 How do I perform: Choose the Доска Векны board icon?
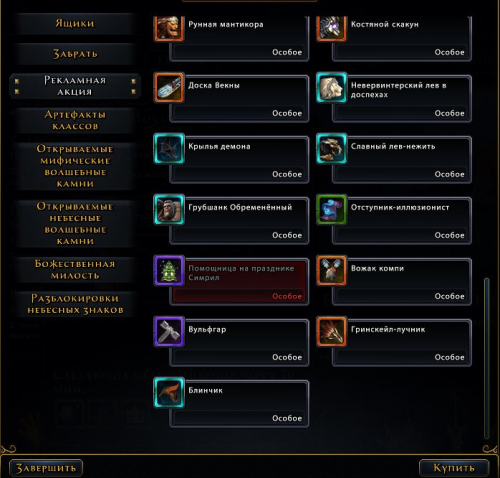pyautogui.click(x=169, y=88)
